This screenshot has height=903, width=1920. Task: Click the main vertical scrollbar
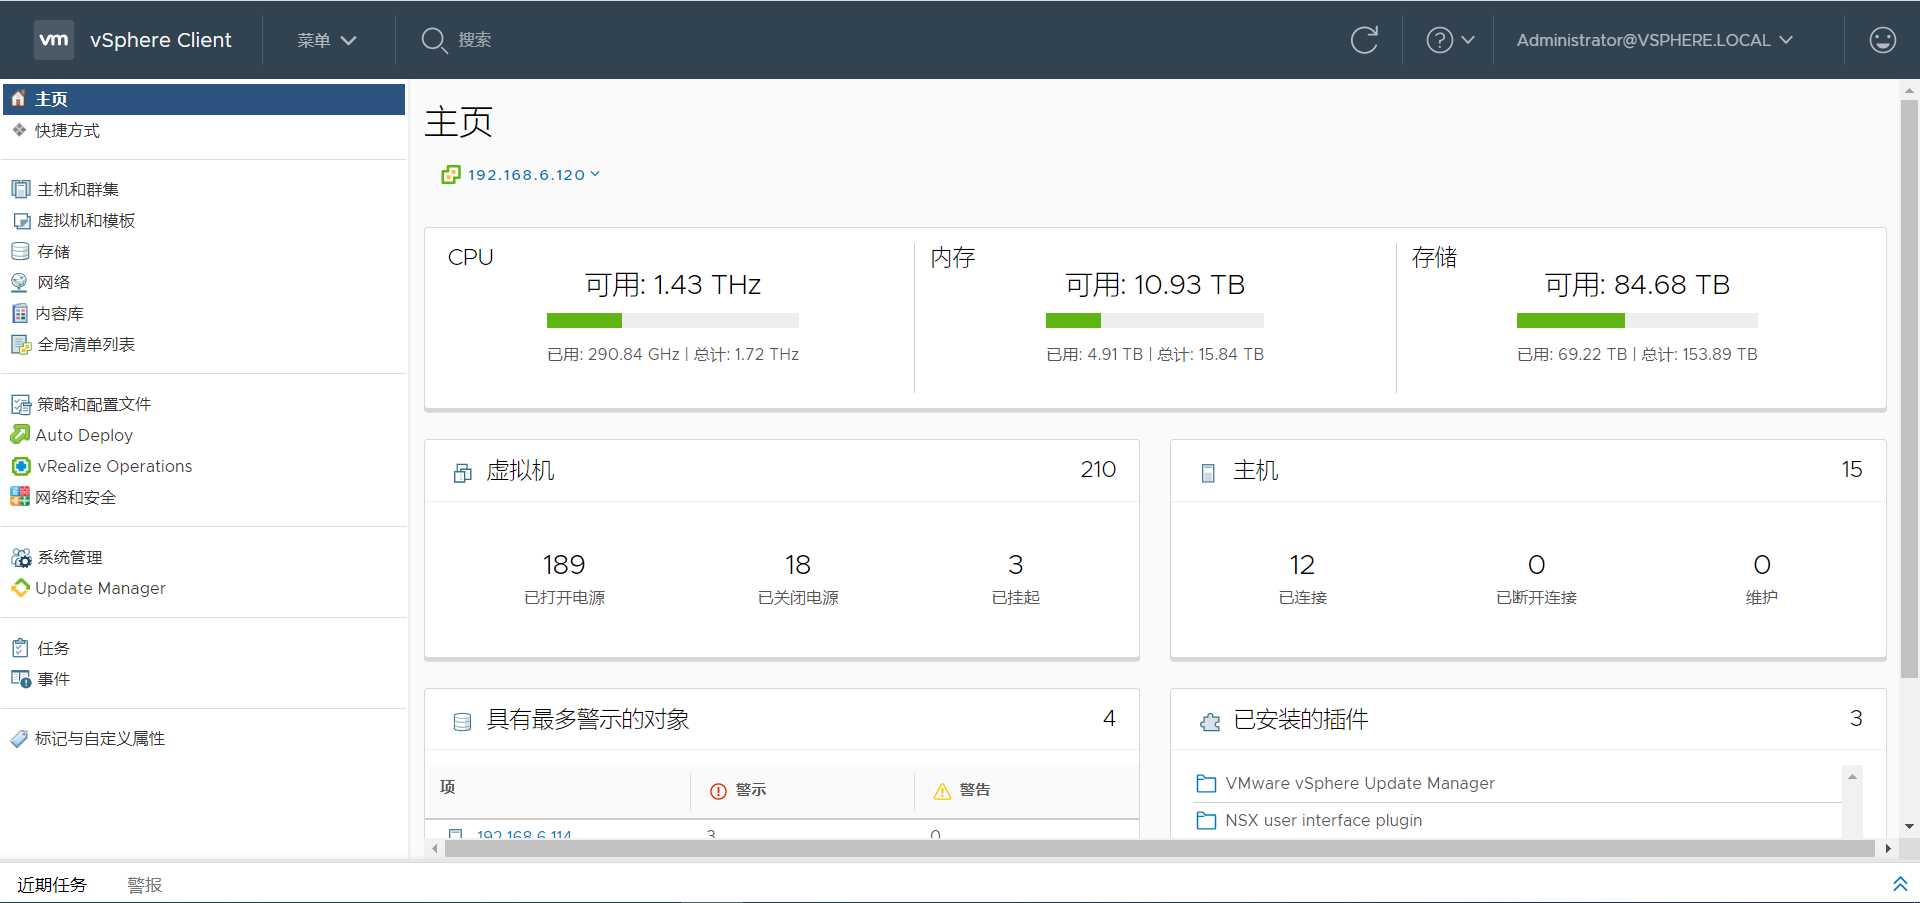point(1909,390)
